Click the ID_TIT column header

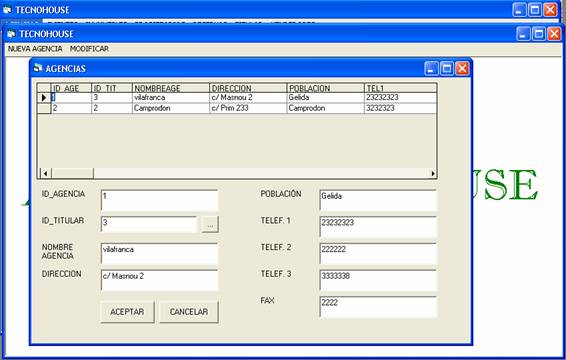[112, 88]
